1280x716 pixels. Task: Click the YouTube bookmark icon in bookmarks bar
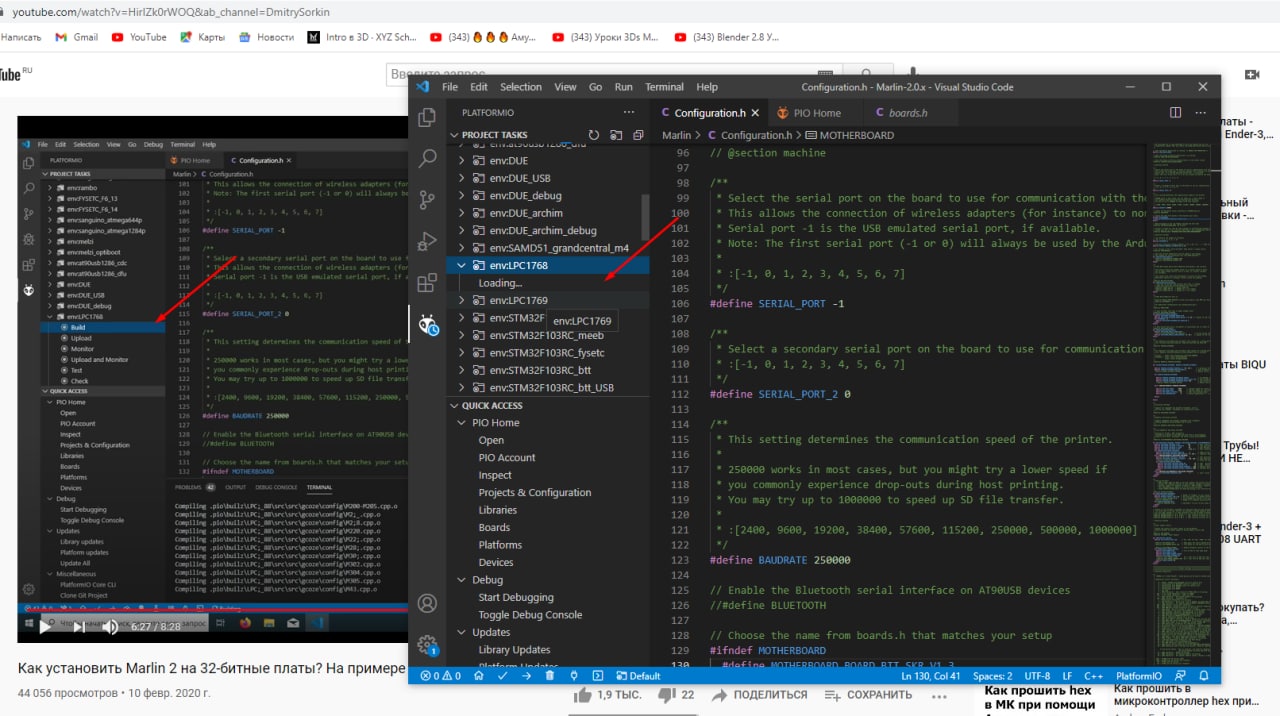tap(118, 37)
